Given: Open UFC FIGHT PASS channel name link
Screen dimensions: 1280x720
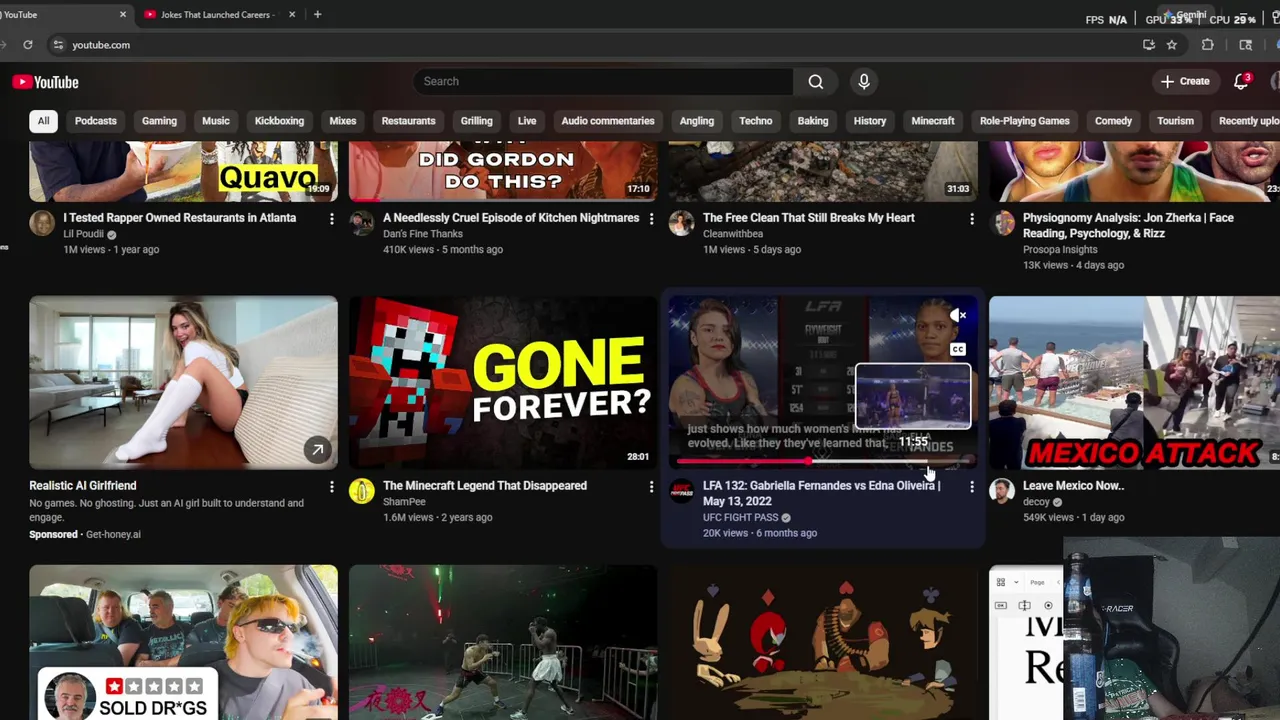Looking at the screenshot, I should [740, 517].
